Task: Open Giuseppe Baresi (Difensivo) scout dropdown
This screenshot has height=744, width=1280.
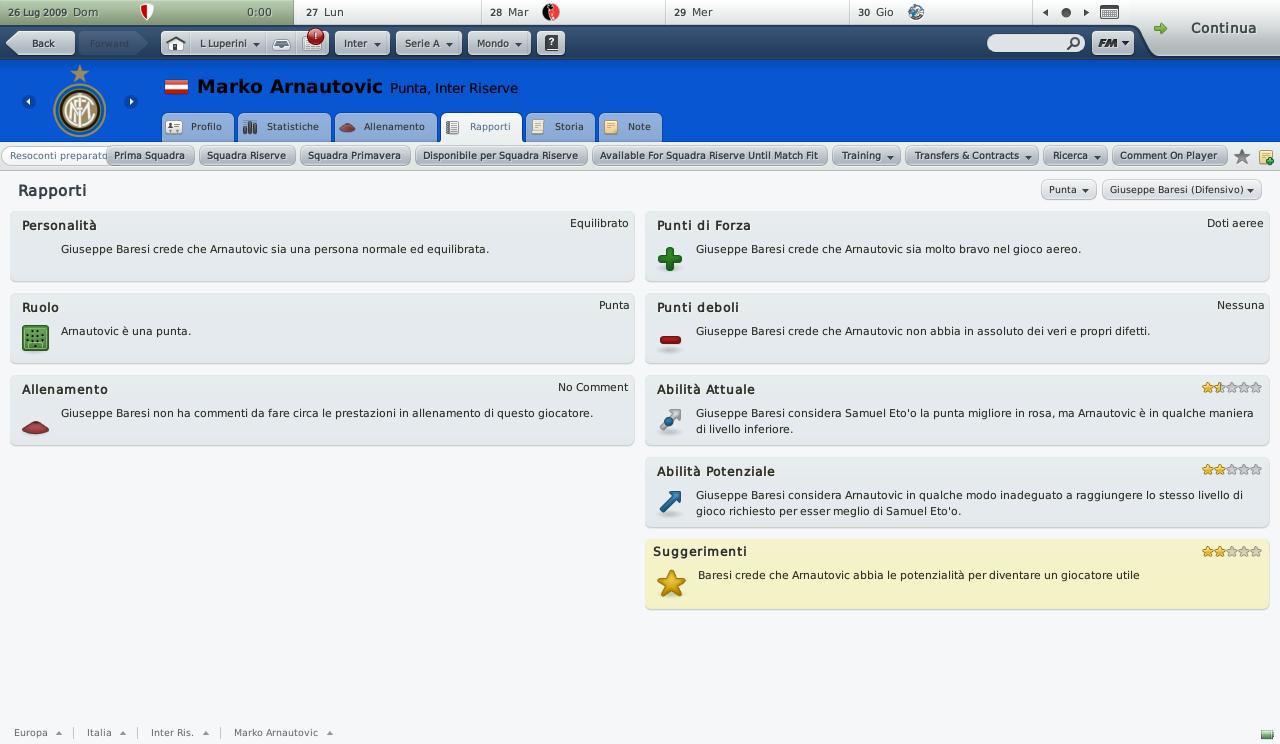Action: [x=1181, y=190]
